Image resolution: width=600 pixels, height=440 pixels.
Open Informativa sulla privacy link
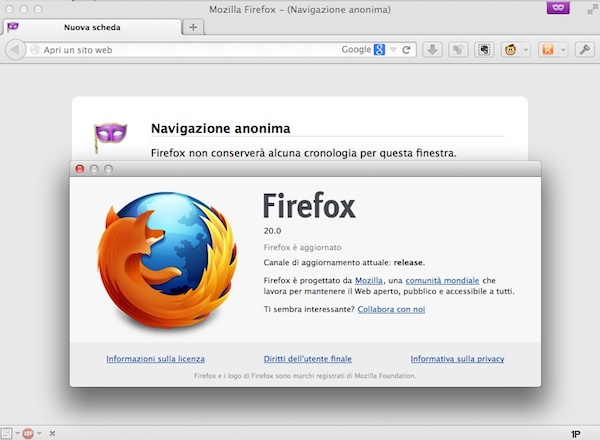(x=457, y=359)
